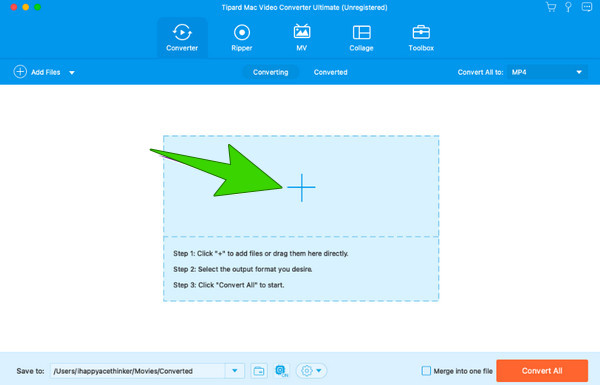Image resolution: width=600 pixels, height=385 pixels.
Task: Click the register key icon
Action: click(568, 7)
